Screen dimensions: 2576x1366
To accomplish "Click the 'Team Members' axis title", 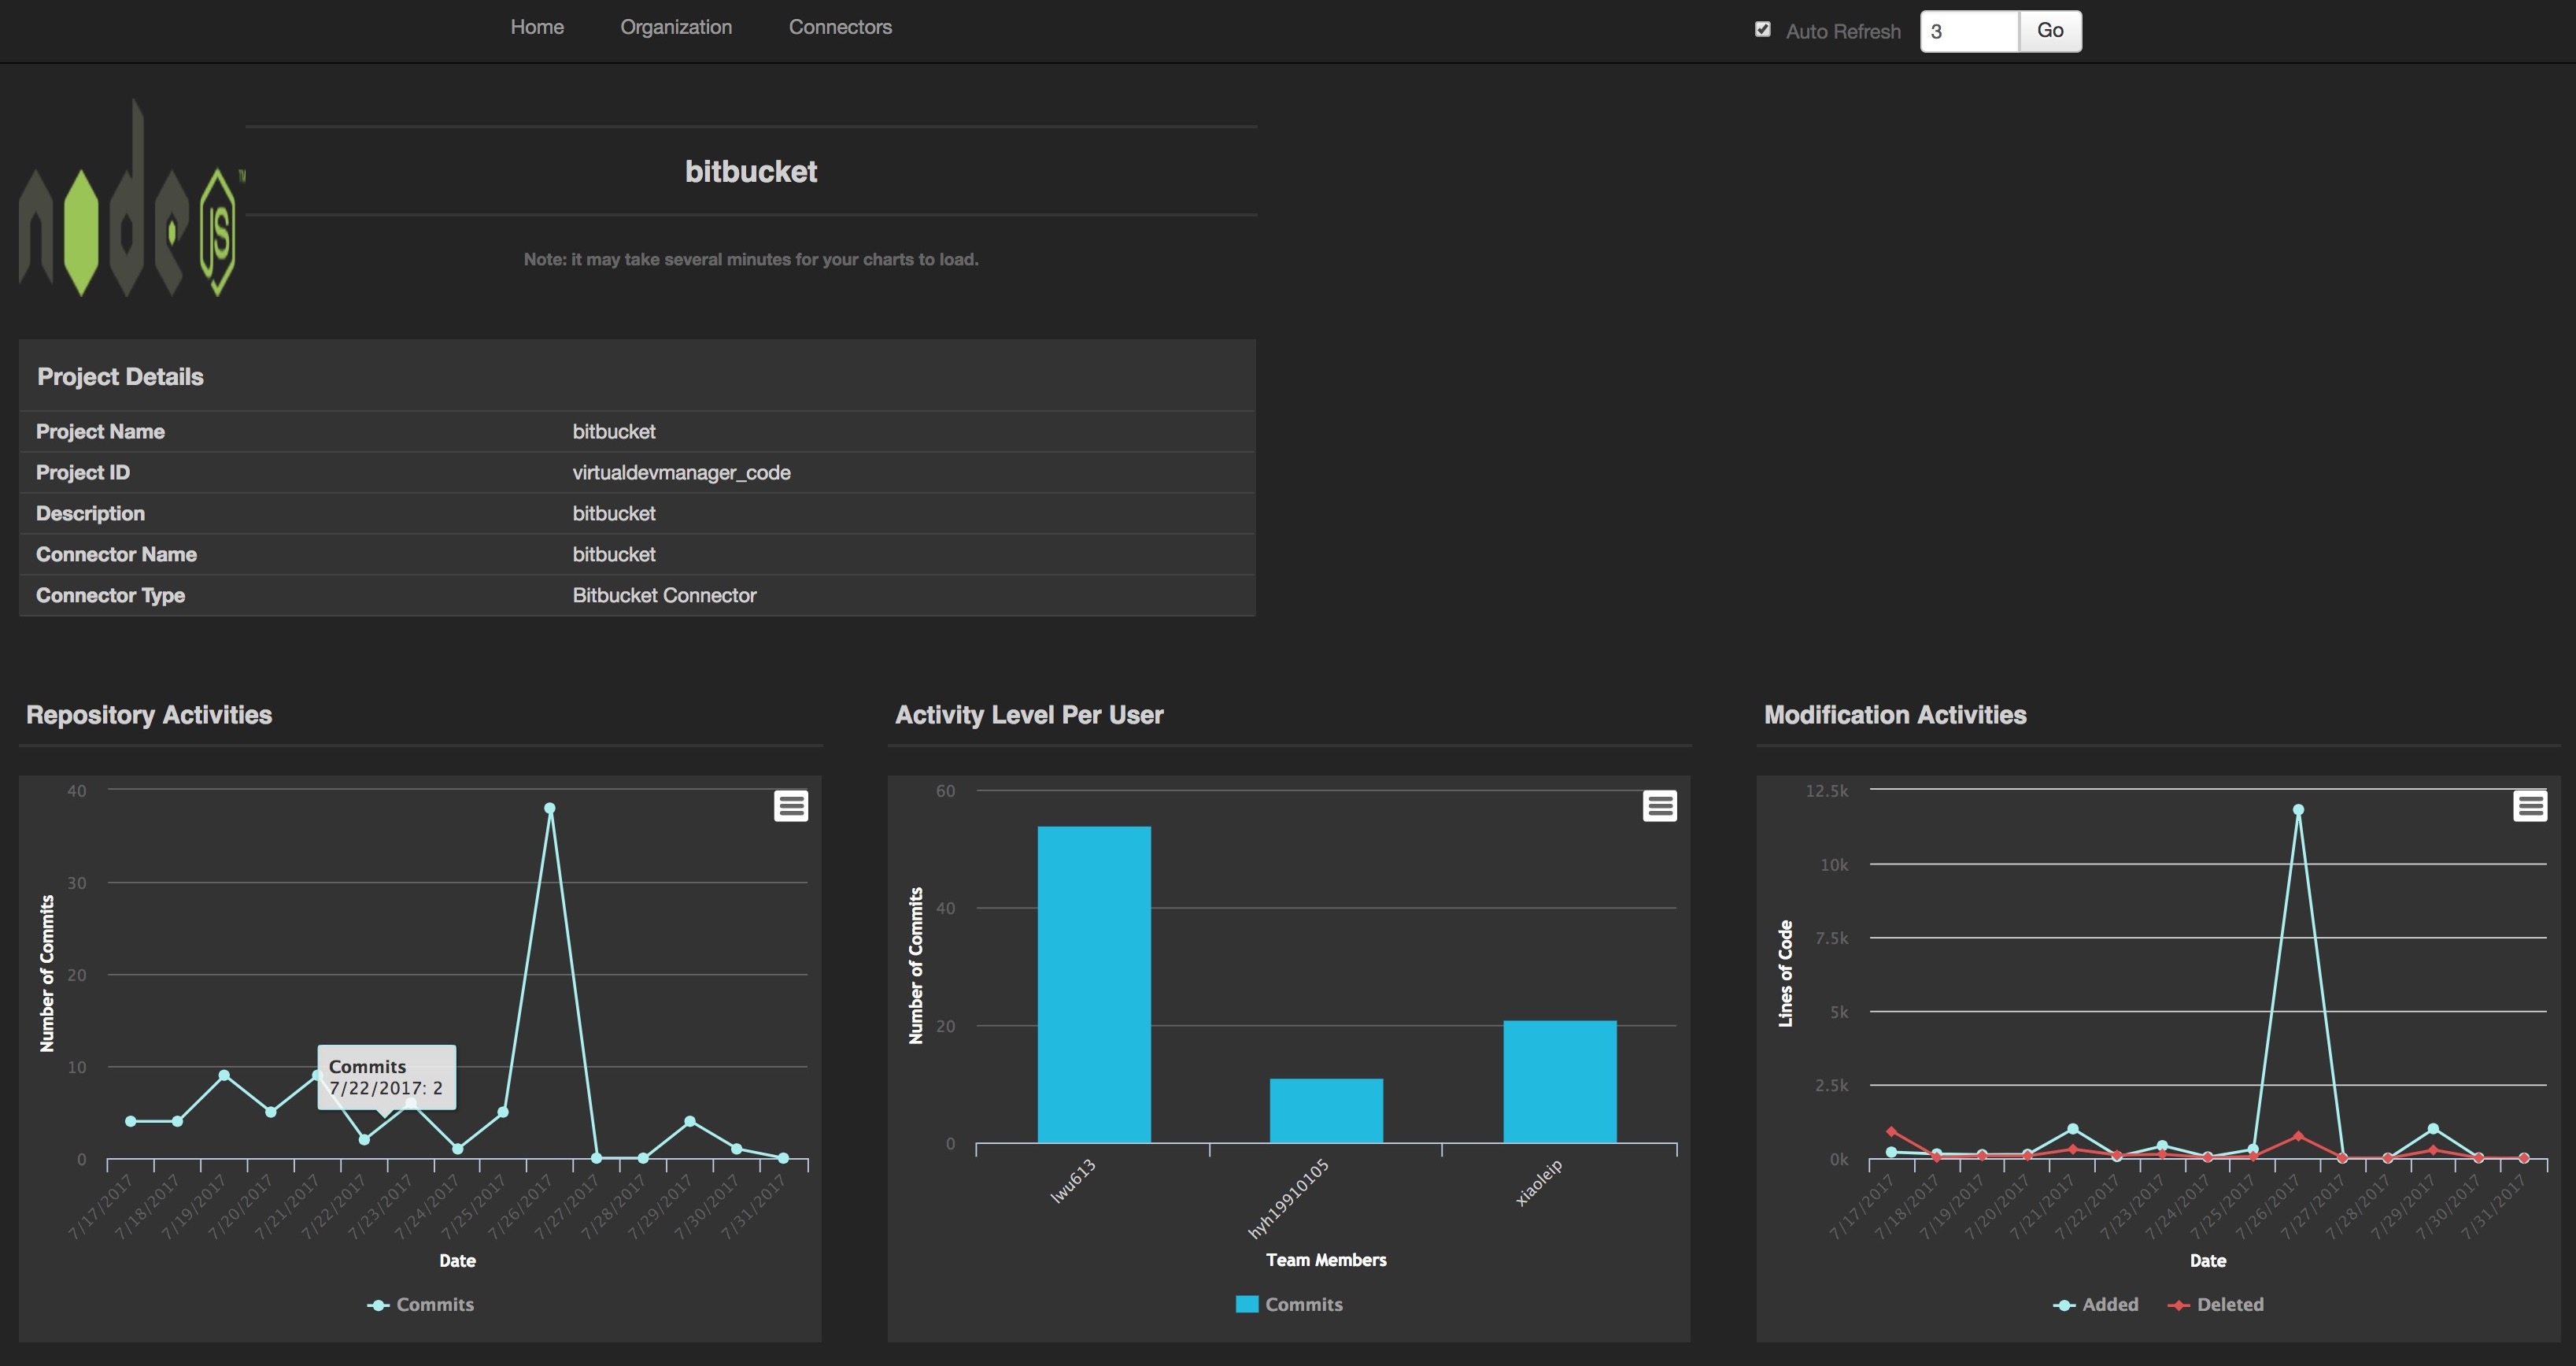I will click(1326, 1260).
